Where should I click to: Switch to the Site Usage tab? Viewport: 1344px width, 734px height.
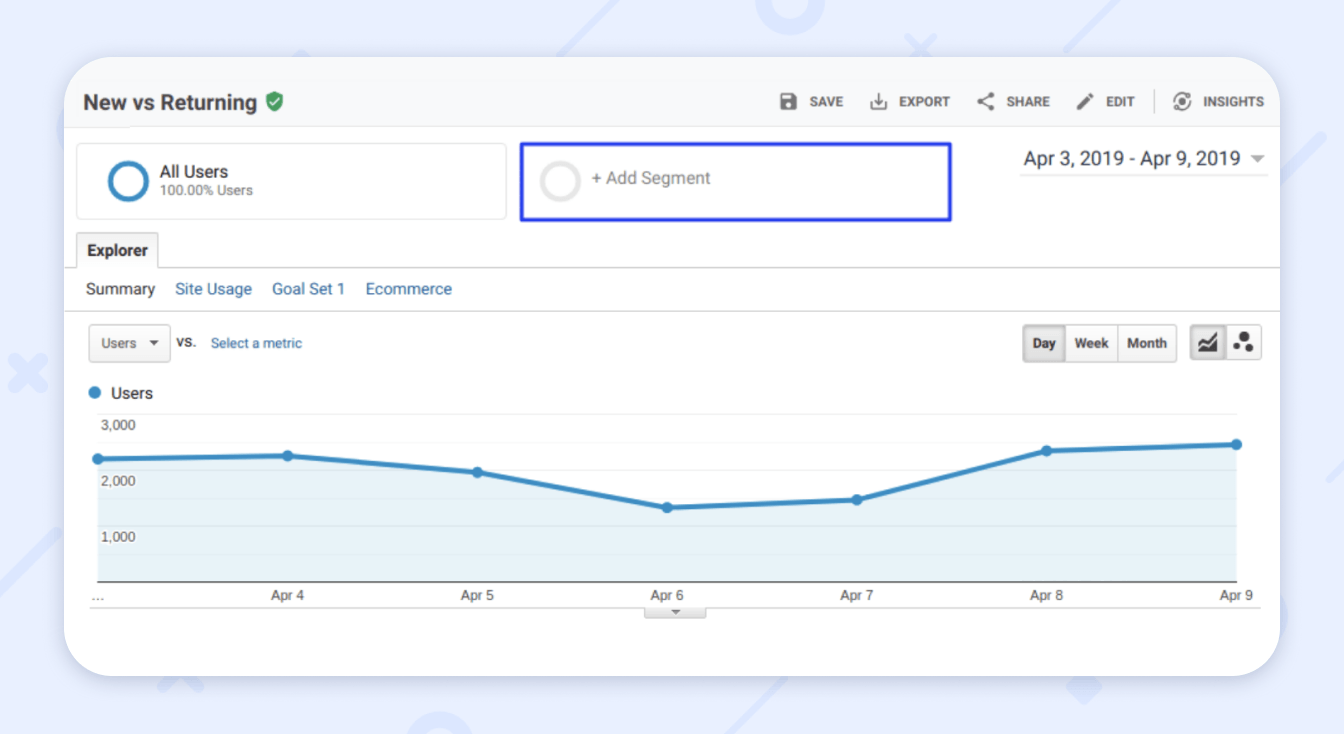pyautogui.click(x=213, y=289)
